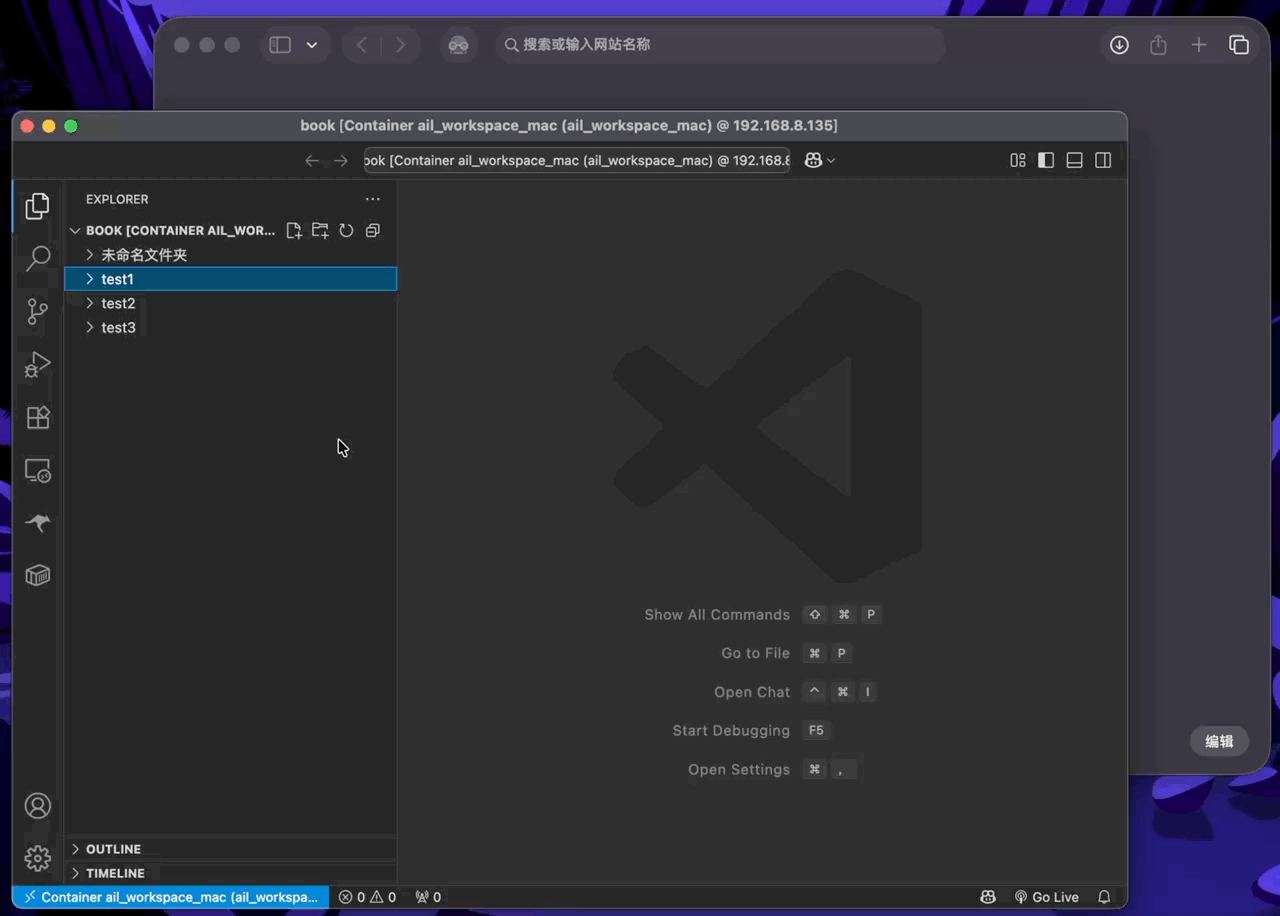The width and height of the screenshot is (1280, 916).
Task: Click the Safari share icon
Action: 1158,45
